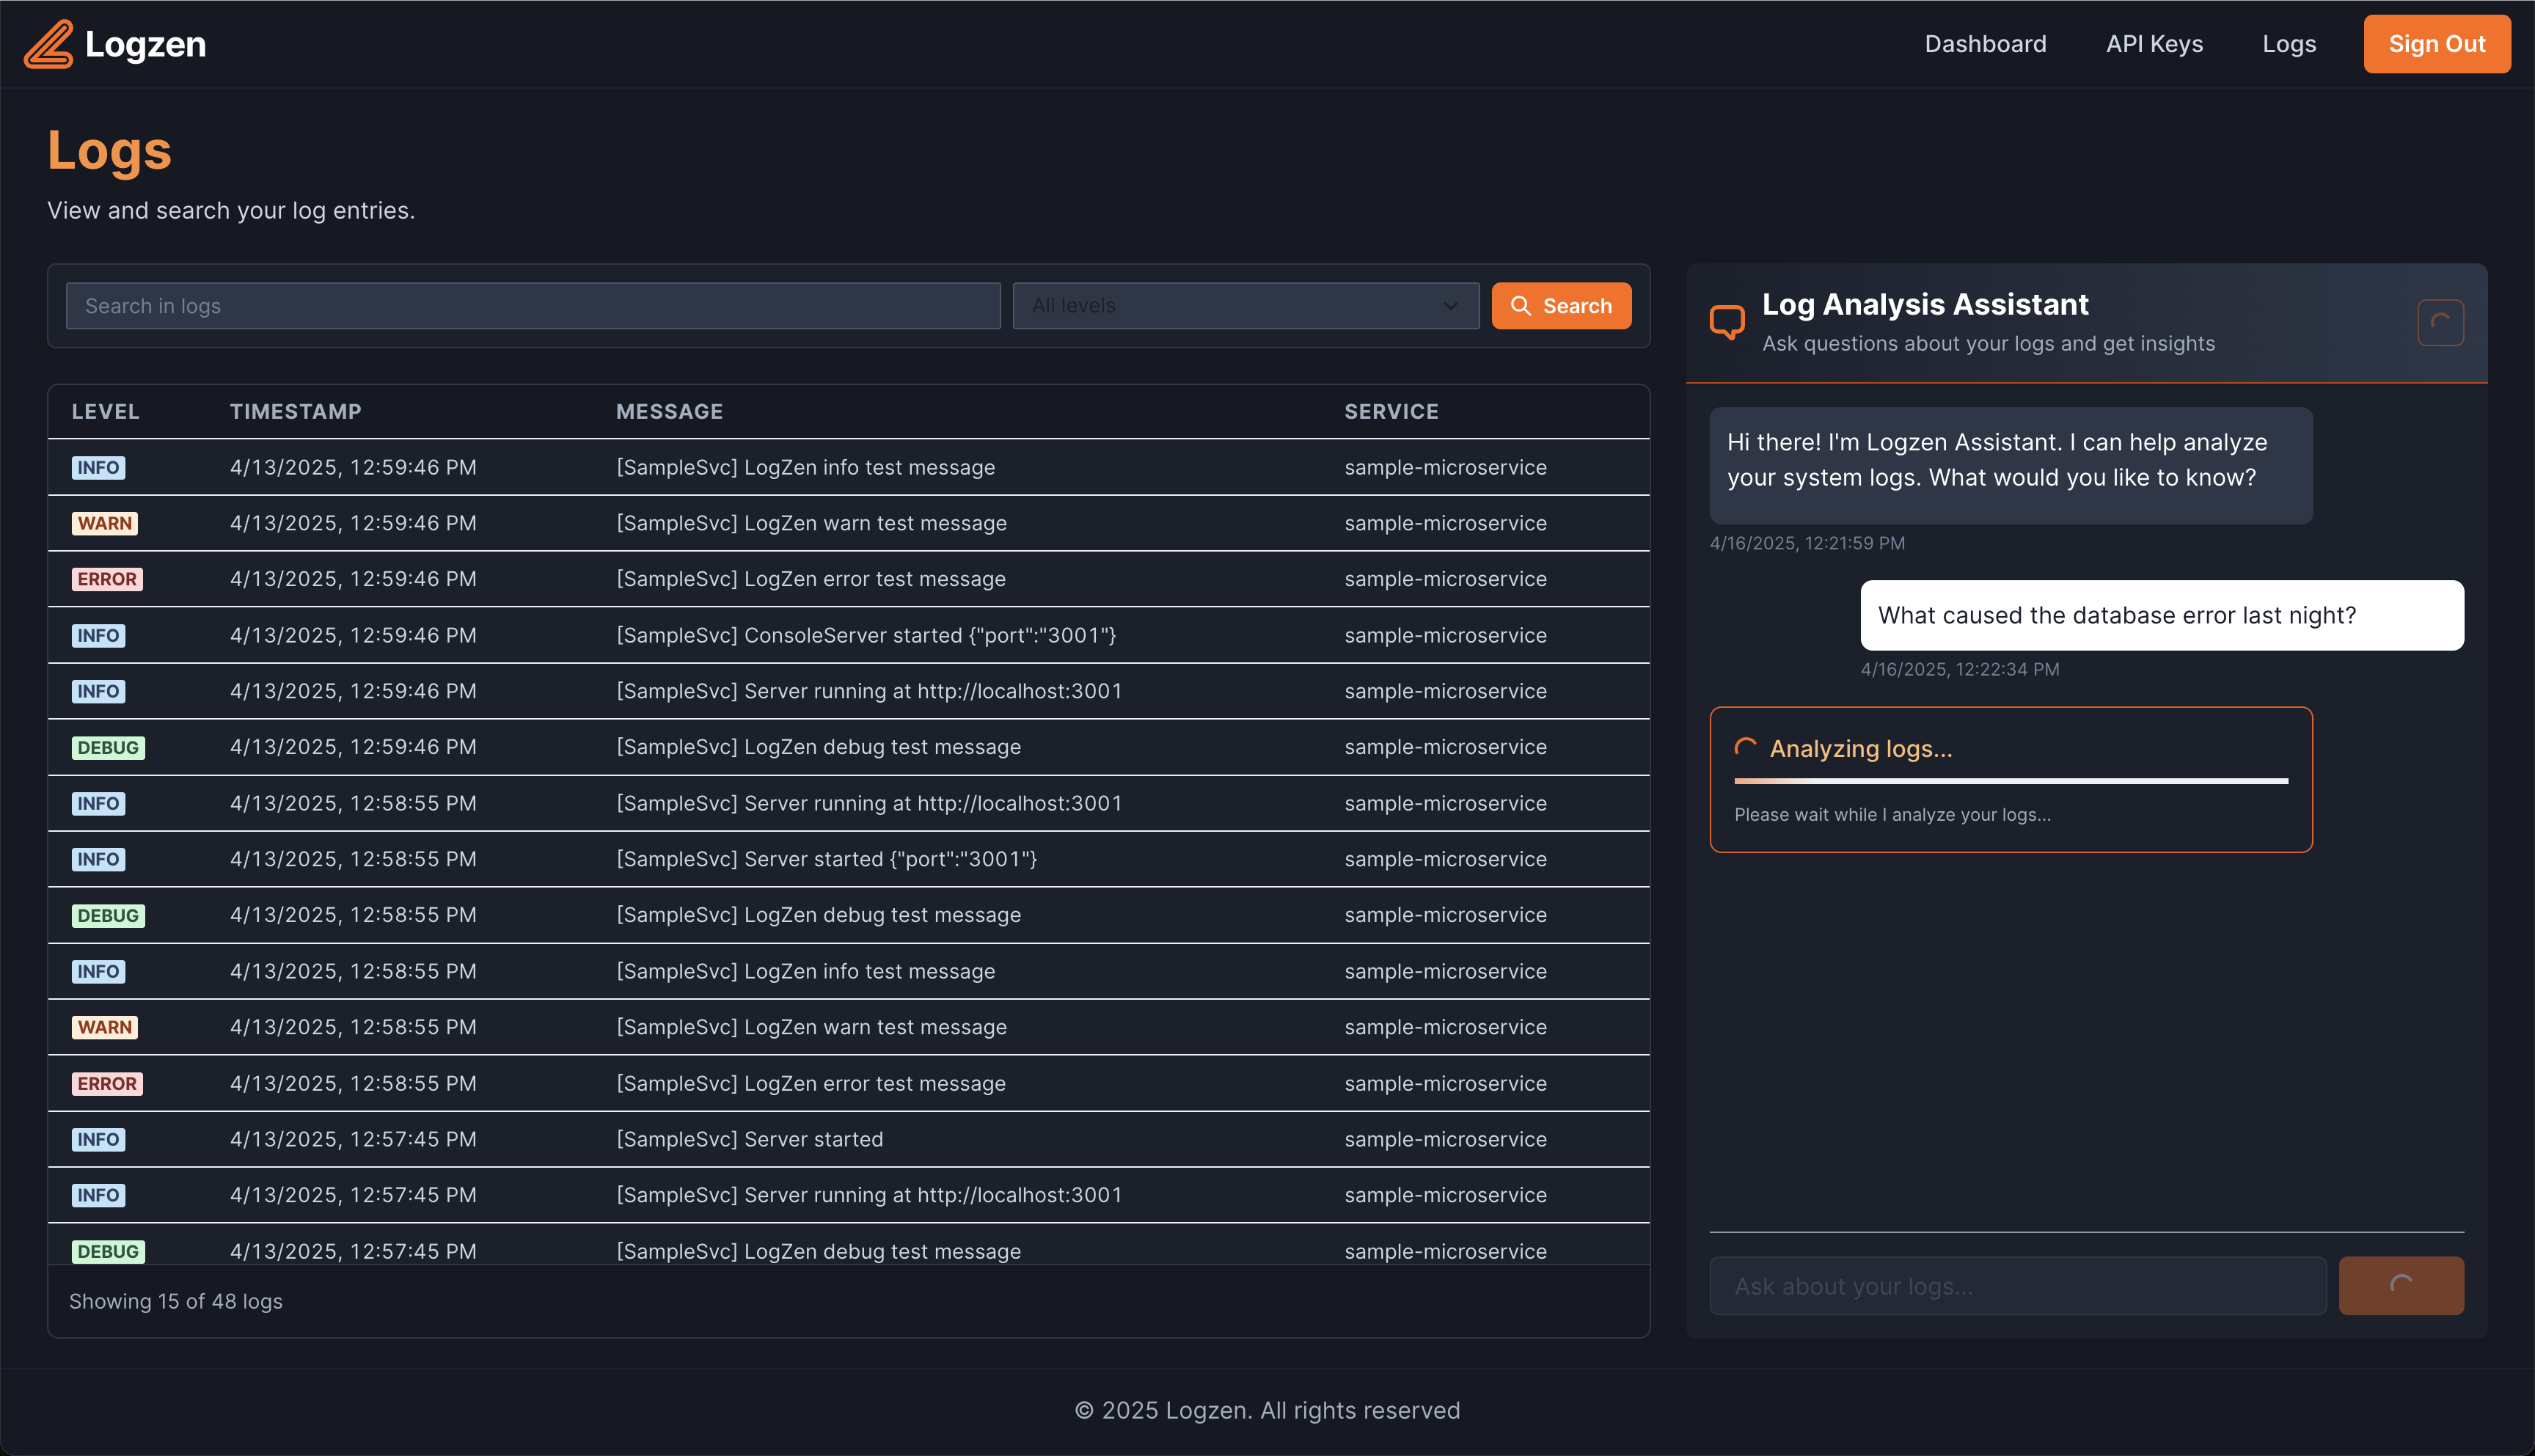Open the Dashboard nav item
The image size is (2535, 1456).
click(1985, 44)
